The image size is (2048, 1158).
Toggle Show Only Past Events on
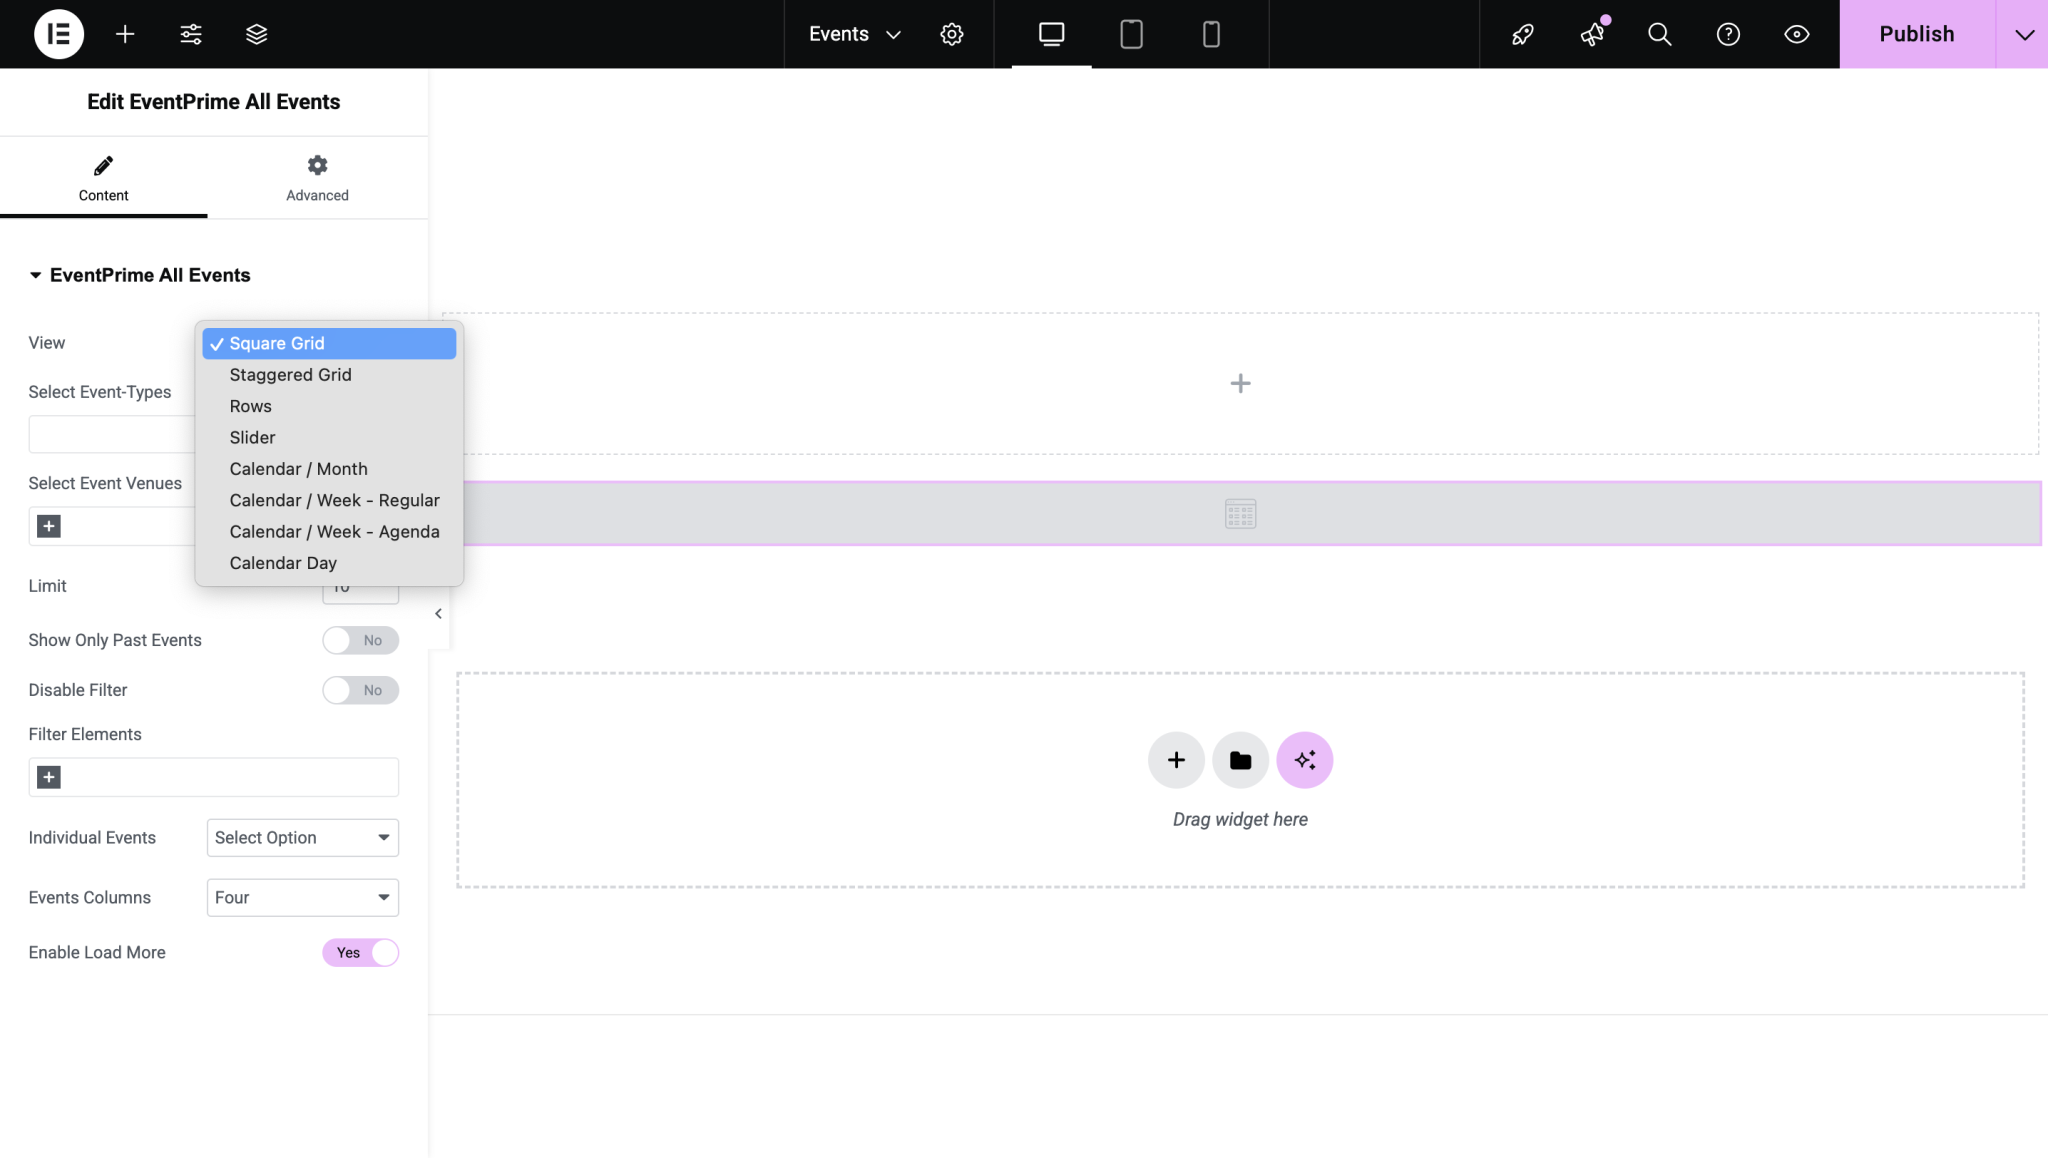(x=360, y=640)
